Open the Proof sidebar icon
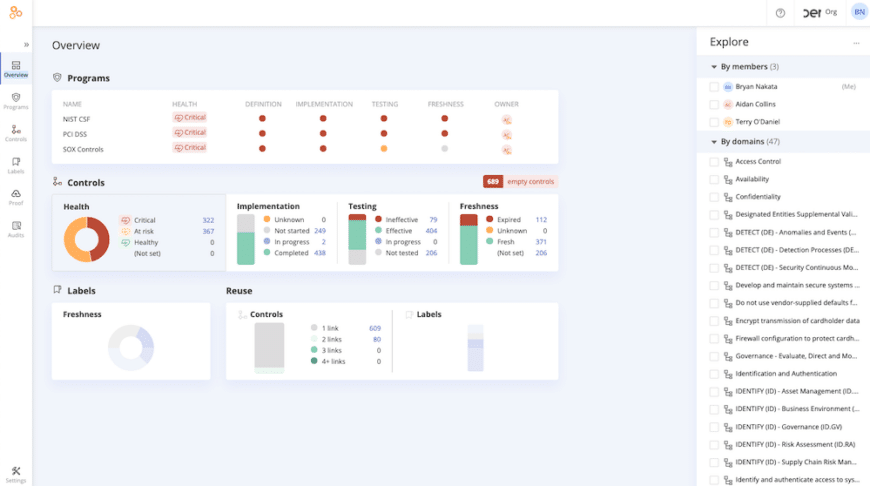870x486 pixels. pyautogui.click(x=15, y=196)
